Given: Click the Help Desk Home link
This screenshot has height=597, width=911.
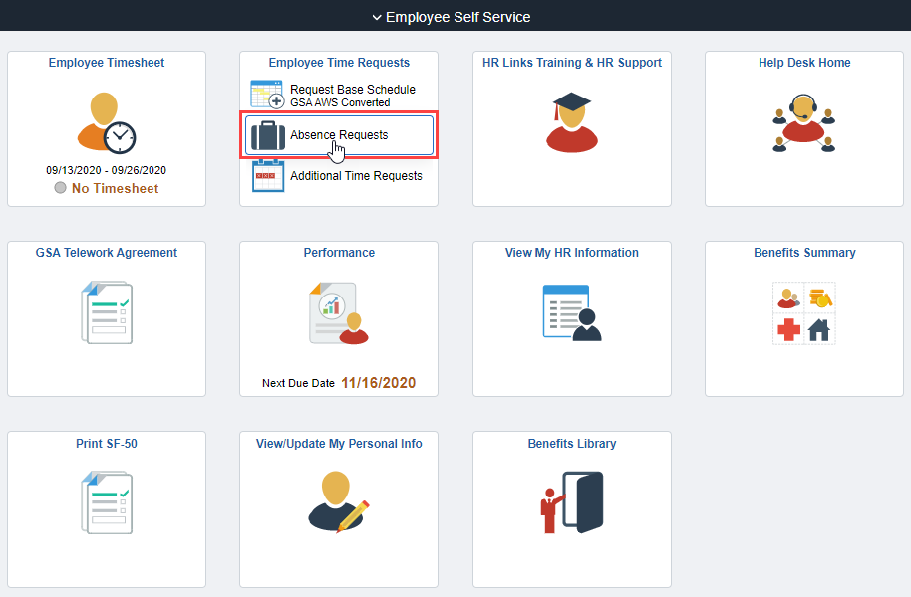Looking at the screenshot, I should click(x=804, y=62).
